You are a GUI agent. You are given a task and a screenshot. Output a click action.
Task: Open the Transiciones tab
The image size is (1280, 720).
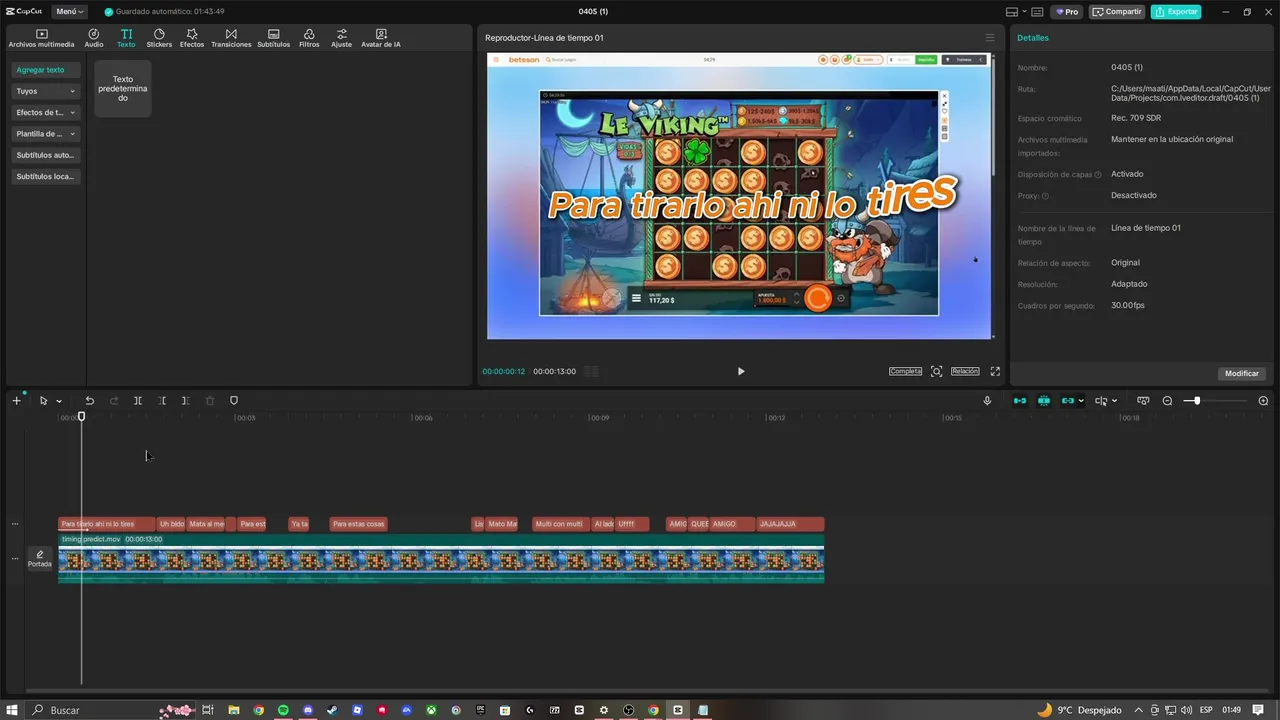pos(231,38)
